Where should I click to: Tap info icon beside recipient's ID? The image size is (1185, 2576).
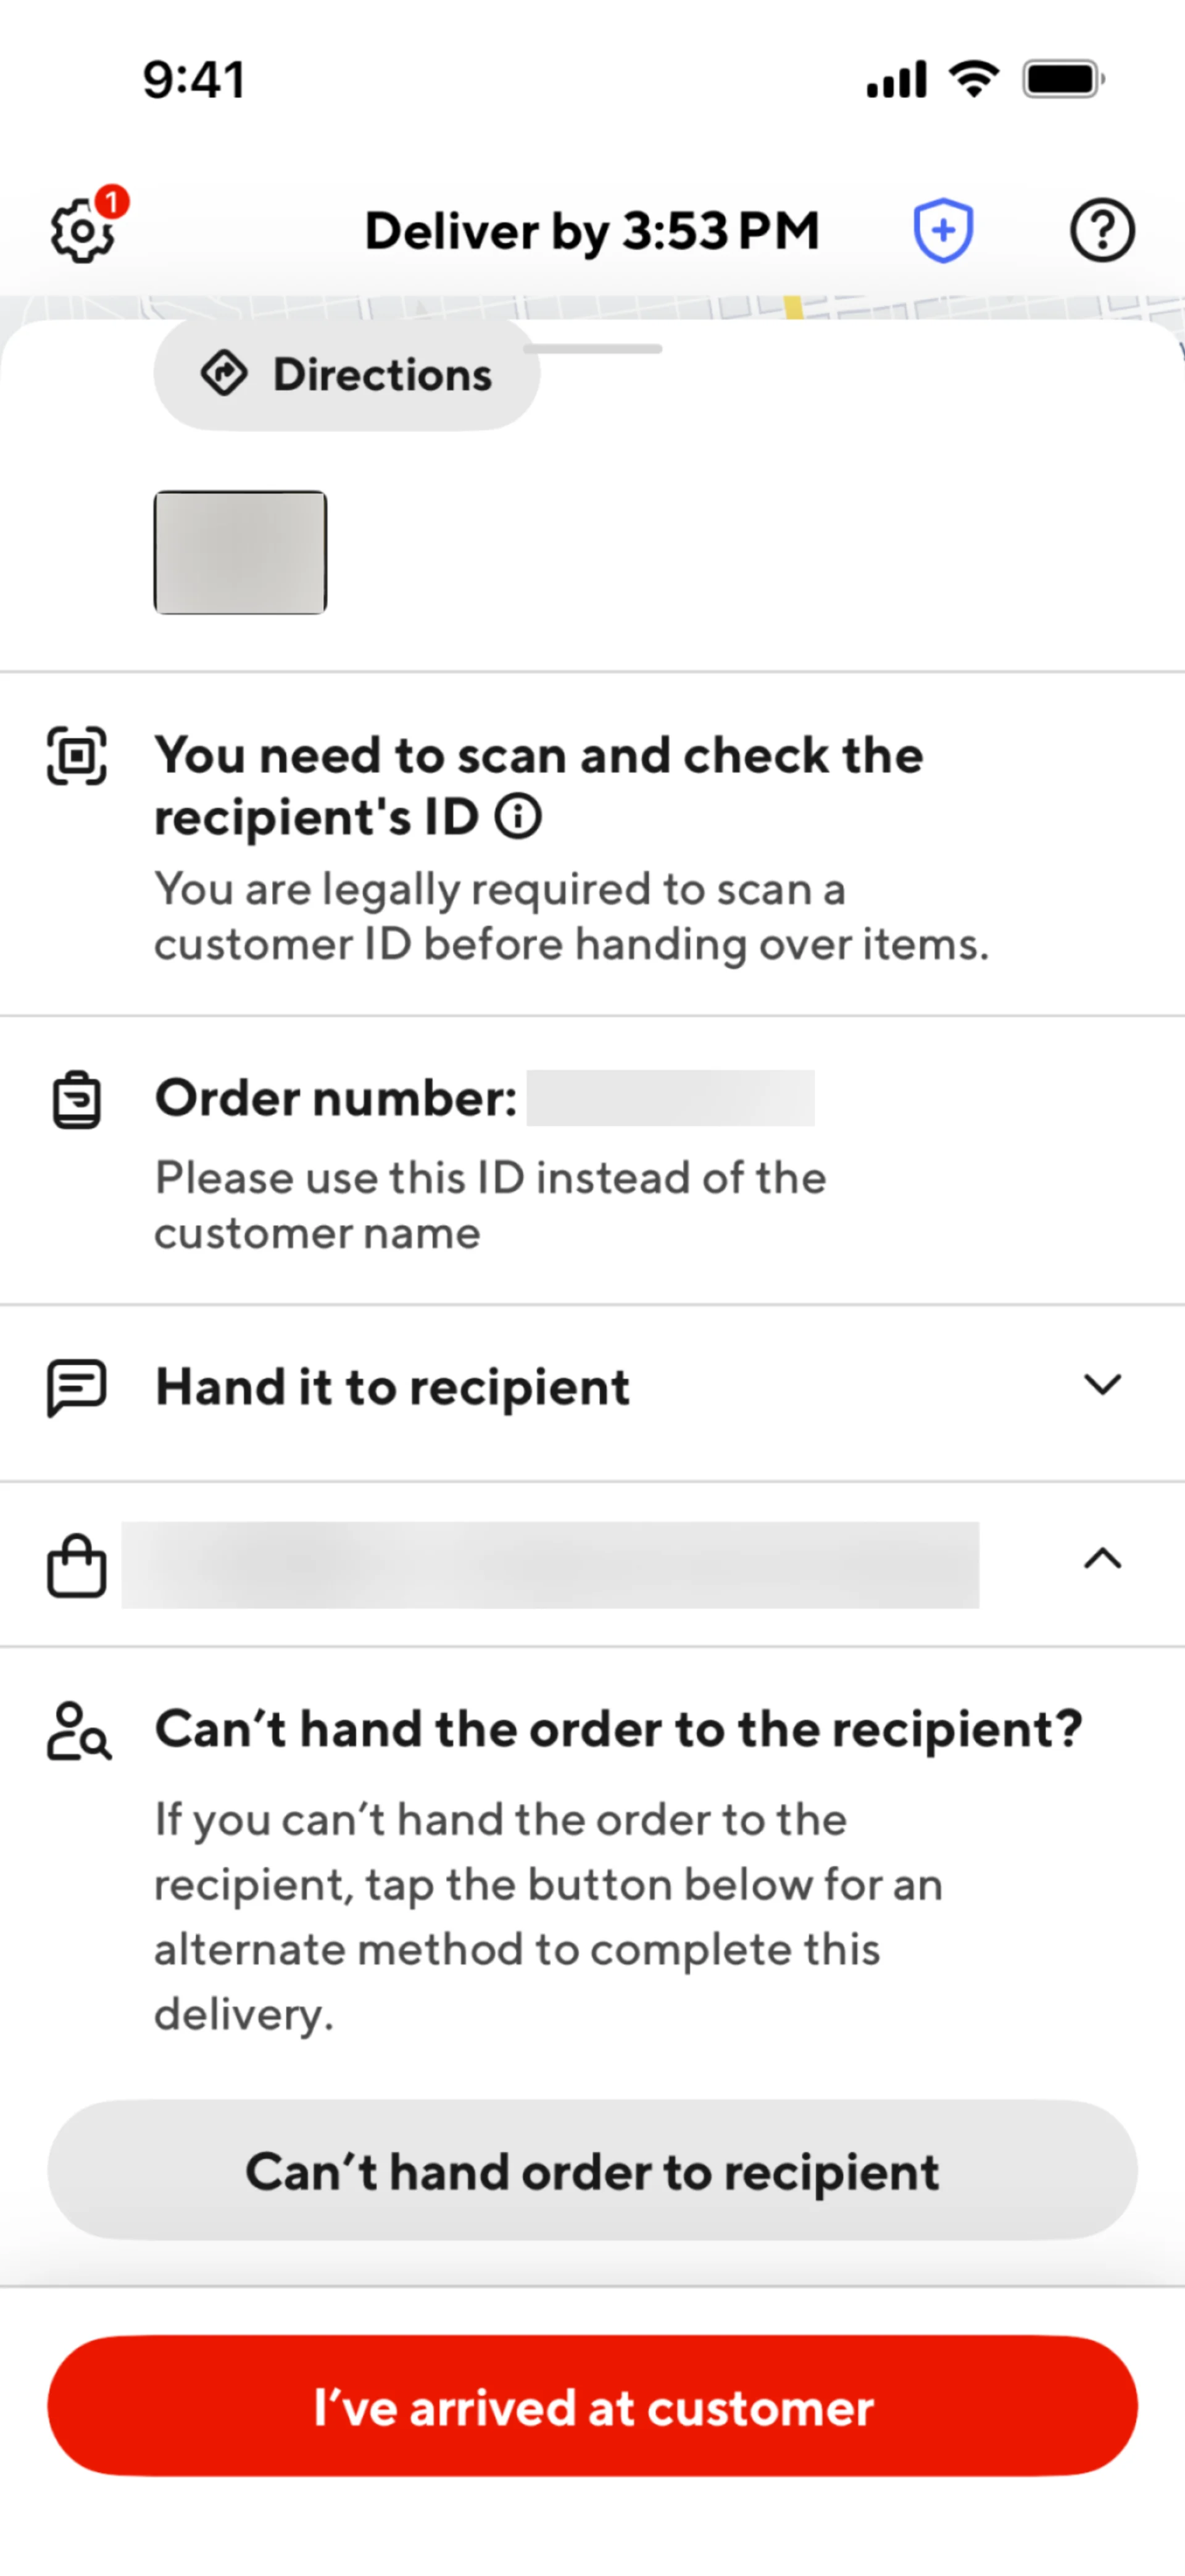(x=518, y=817)
